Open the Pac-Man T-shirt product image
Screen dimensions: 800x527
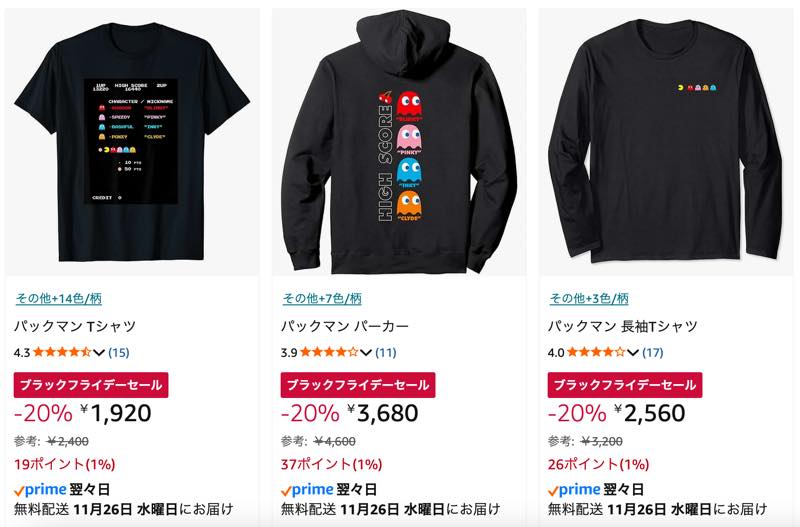pyautogui.click(x=132, y=142)
